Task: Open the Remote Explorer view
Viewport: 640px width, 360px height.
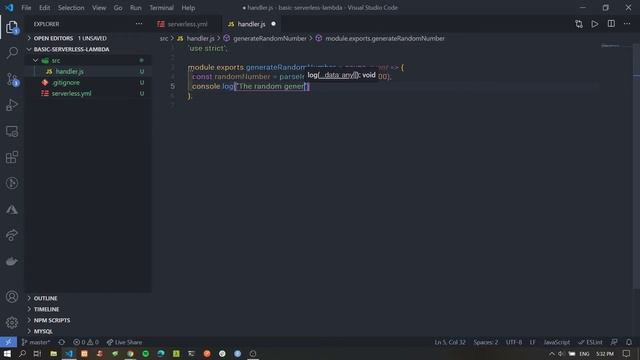Action: [x=12, y=131]
